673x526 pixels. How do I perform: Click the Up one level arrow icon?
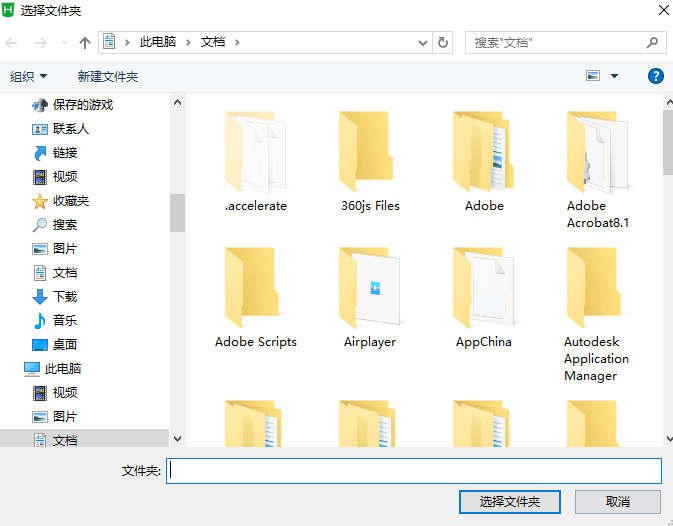85,42
